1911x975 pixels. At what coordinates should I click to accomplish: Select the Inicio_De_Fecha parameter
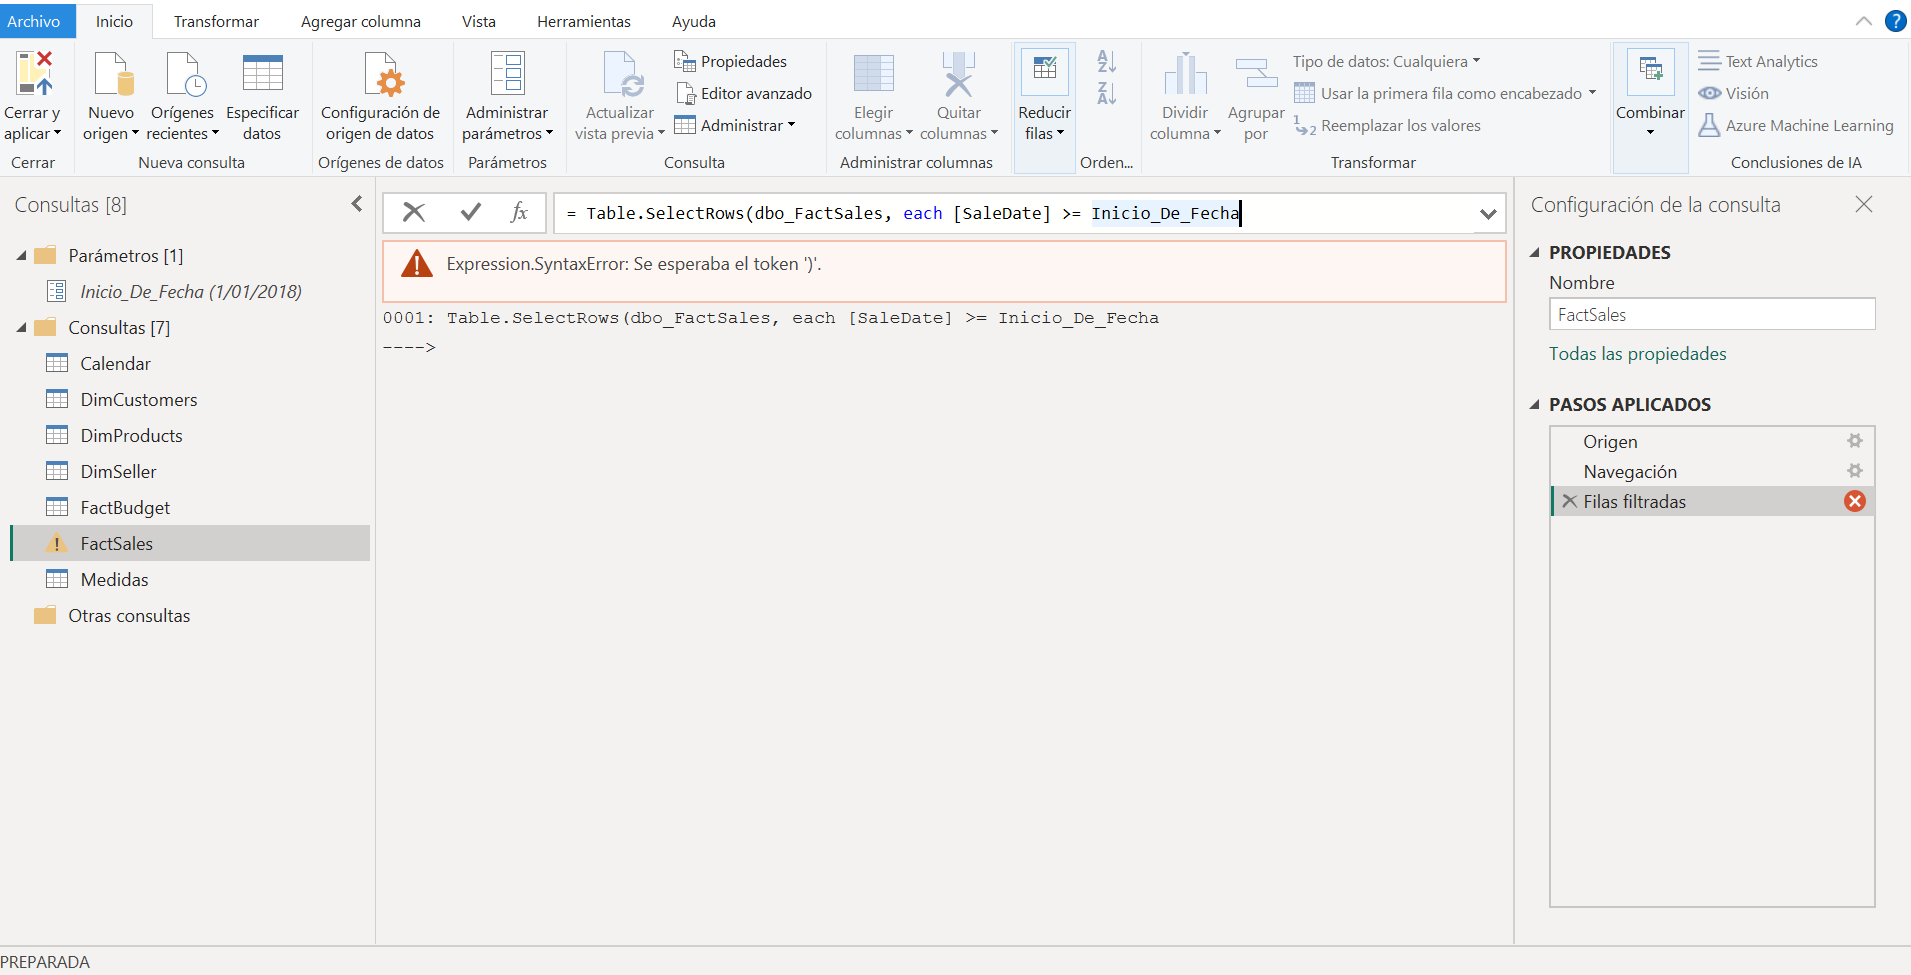tap(191, 292)
